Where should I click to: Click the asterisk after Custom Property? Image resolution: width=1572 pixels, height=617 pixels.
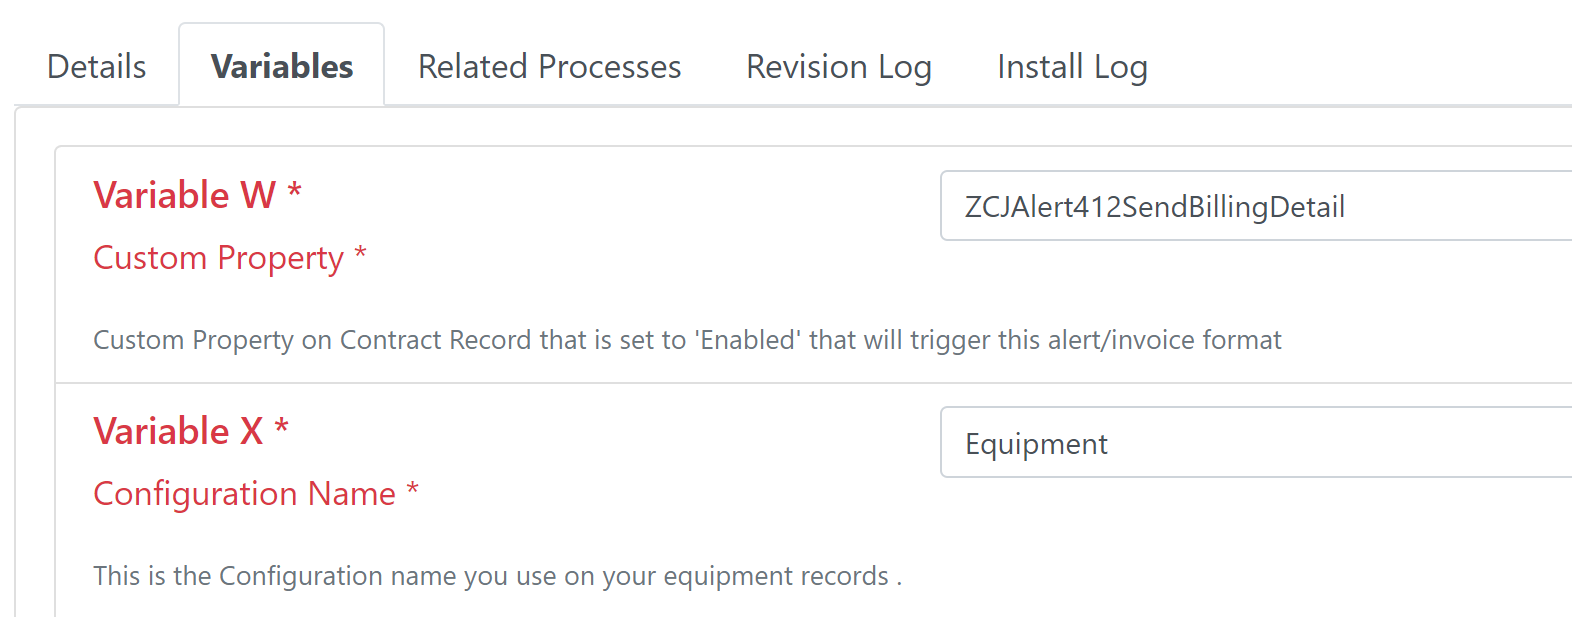(361, 253)
